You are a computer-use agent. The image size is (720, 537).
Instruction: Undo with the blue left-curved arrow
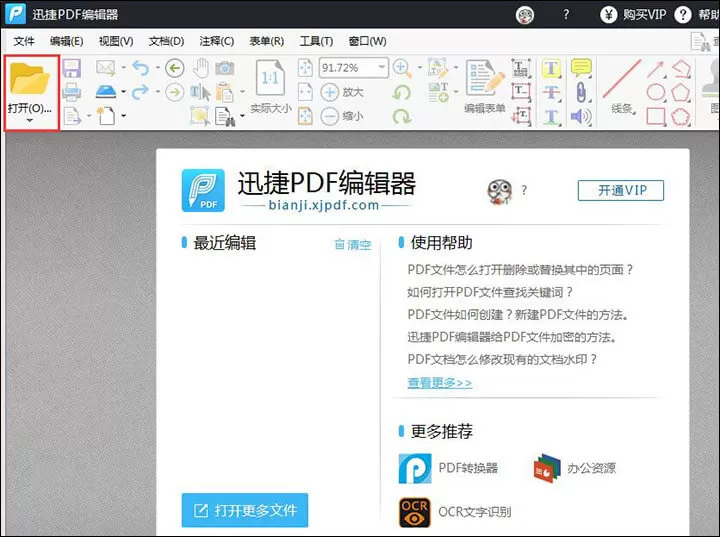(141, 68)
